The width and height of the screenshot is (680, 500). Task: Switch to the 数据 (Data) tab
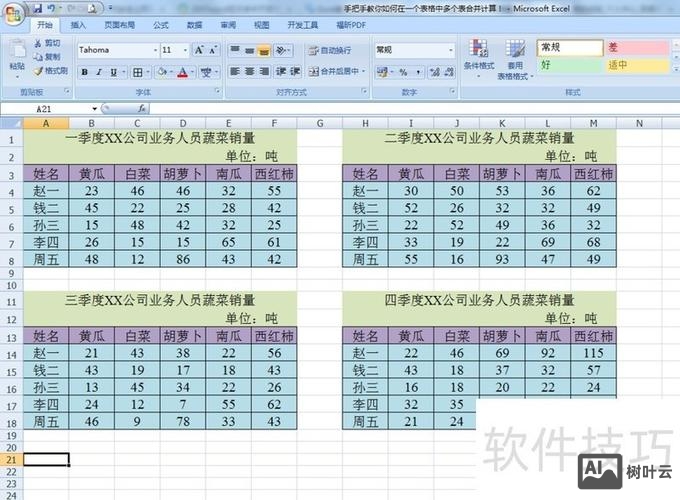194,25
